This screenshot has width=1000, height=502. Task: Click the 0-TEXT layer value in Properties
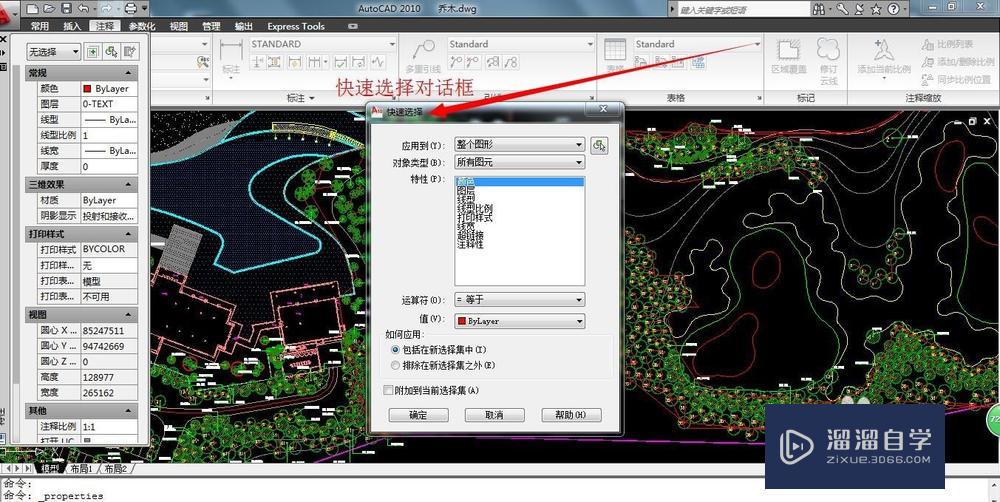(109, 104)
